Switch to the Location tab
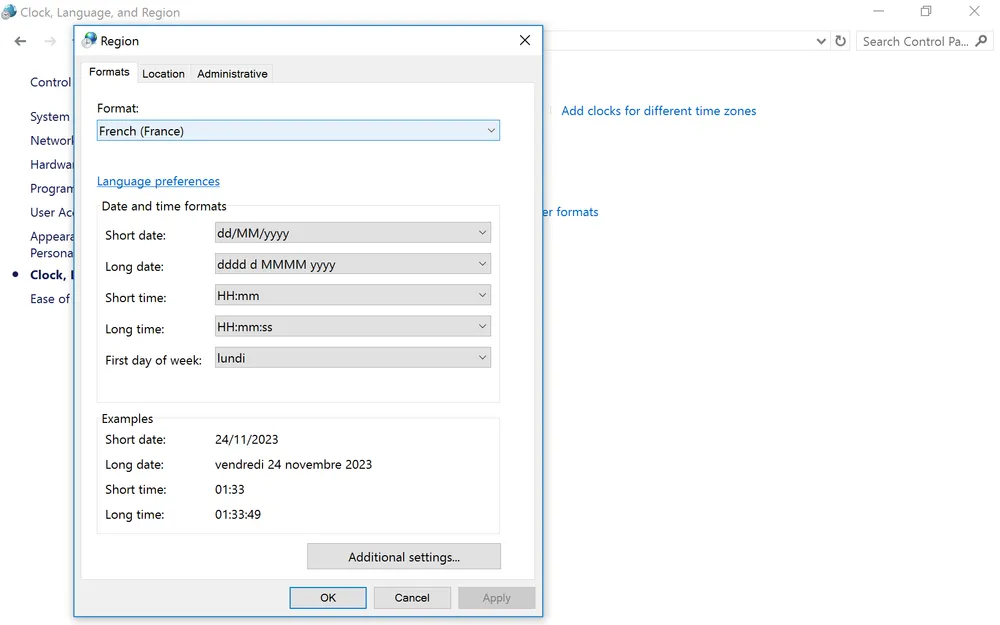Image resolution: width=1000 pixels, height=625 pixels. pos(163,73)
